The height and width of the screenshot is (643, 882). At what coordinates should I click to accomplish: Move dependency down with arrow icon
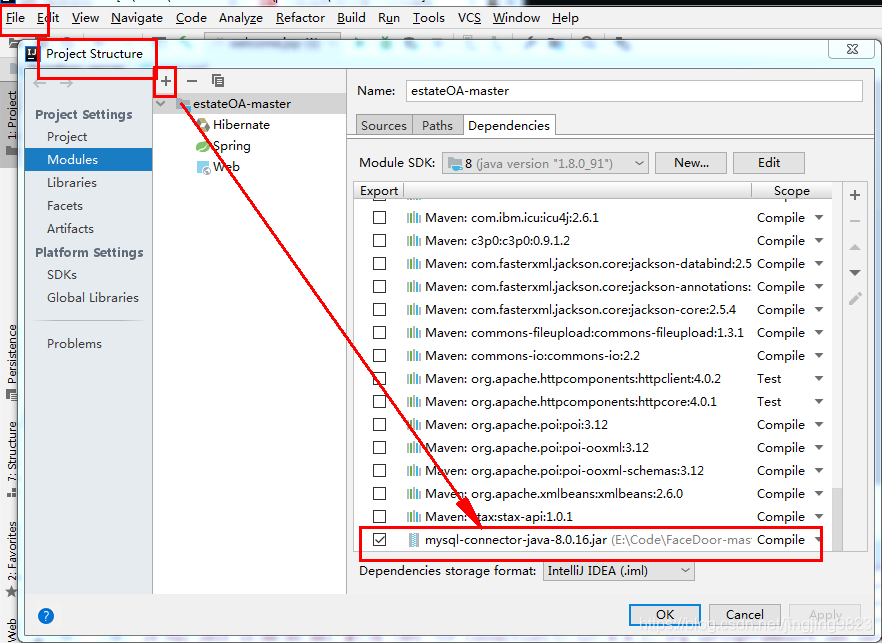point(855,273)
